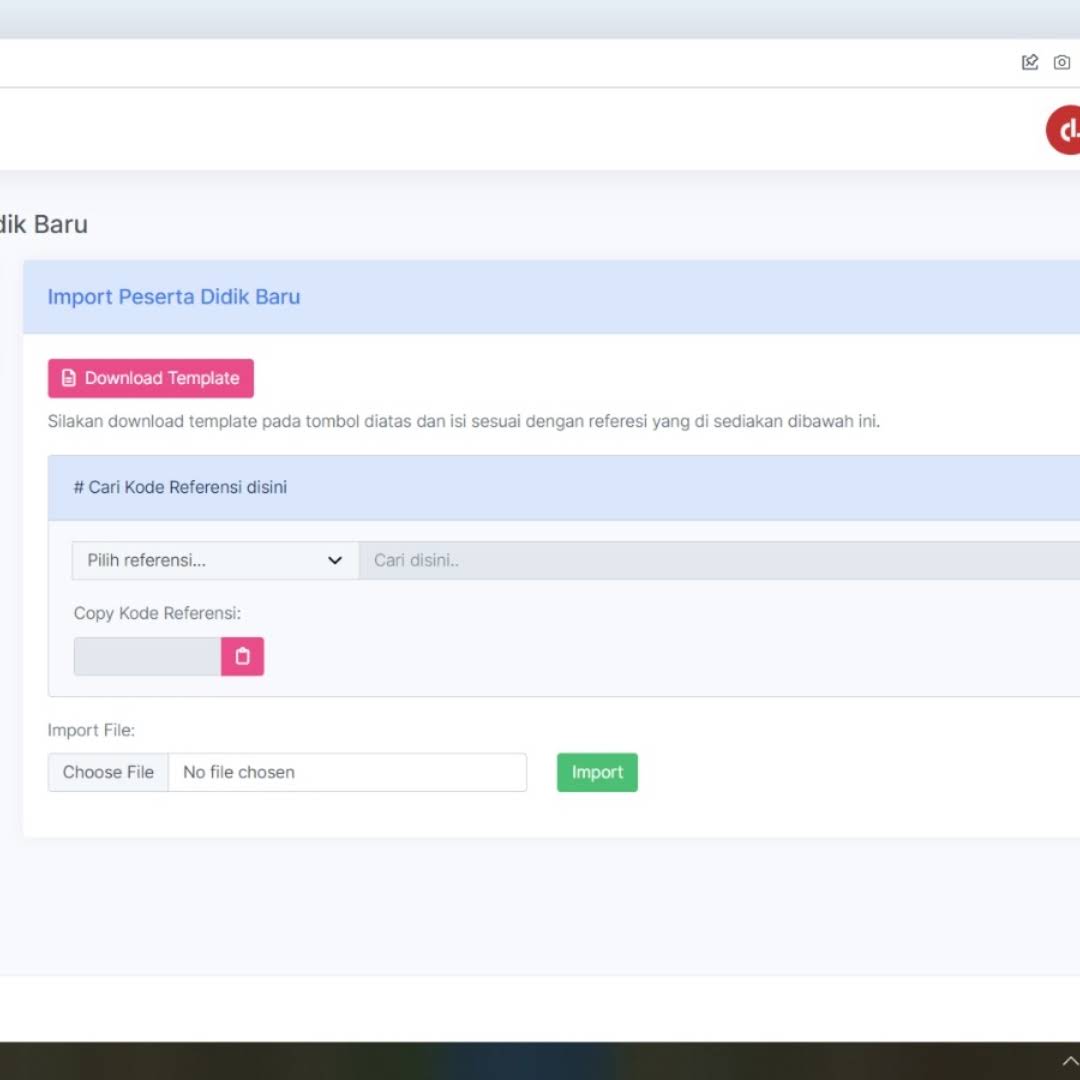
Task: Click the file icon on Download Template
Action: pyautogui.click(x=69, y=378)
